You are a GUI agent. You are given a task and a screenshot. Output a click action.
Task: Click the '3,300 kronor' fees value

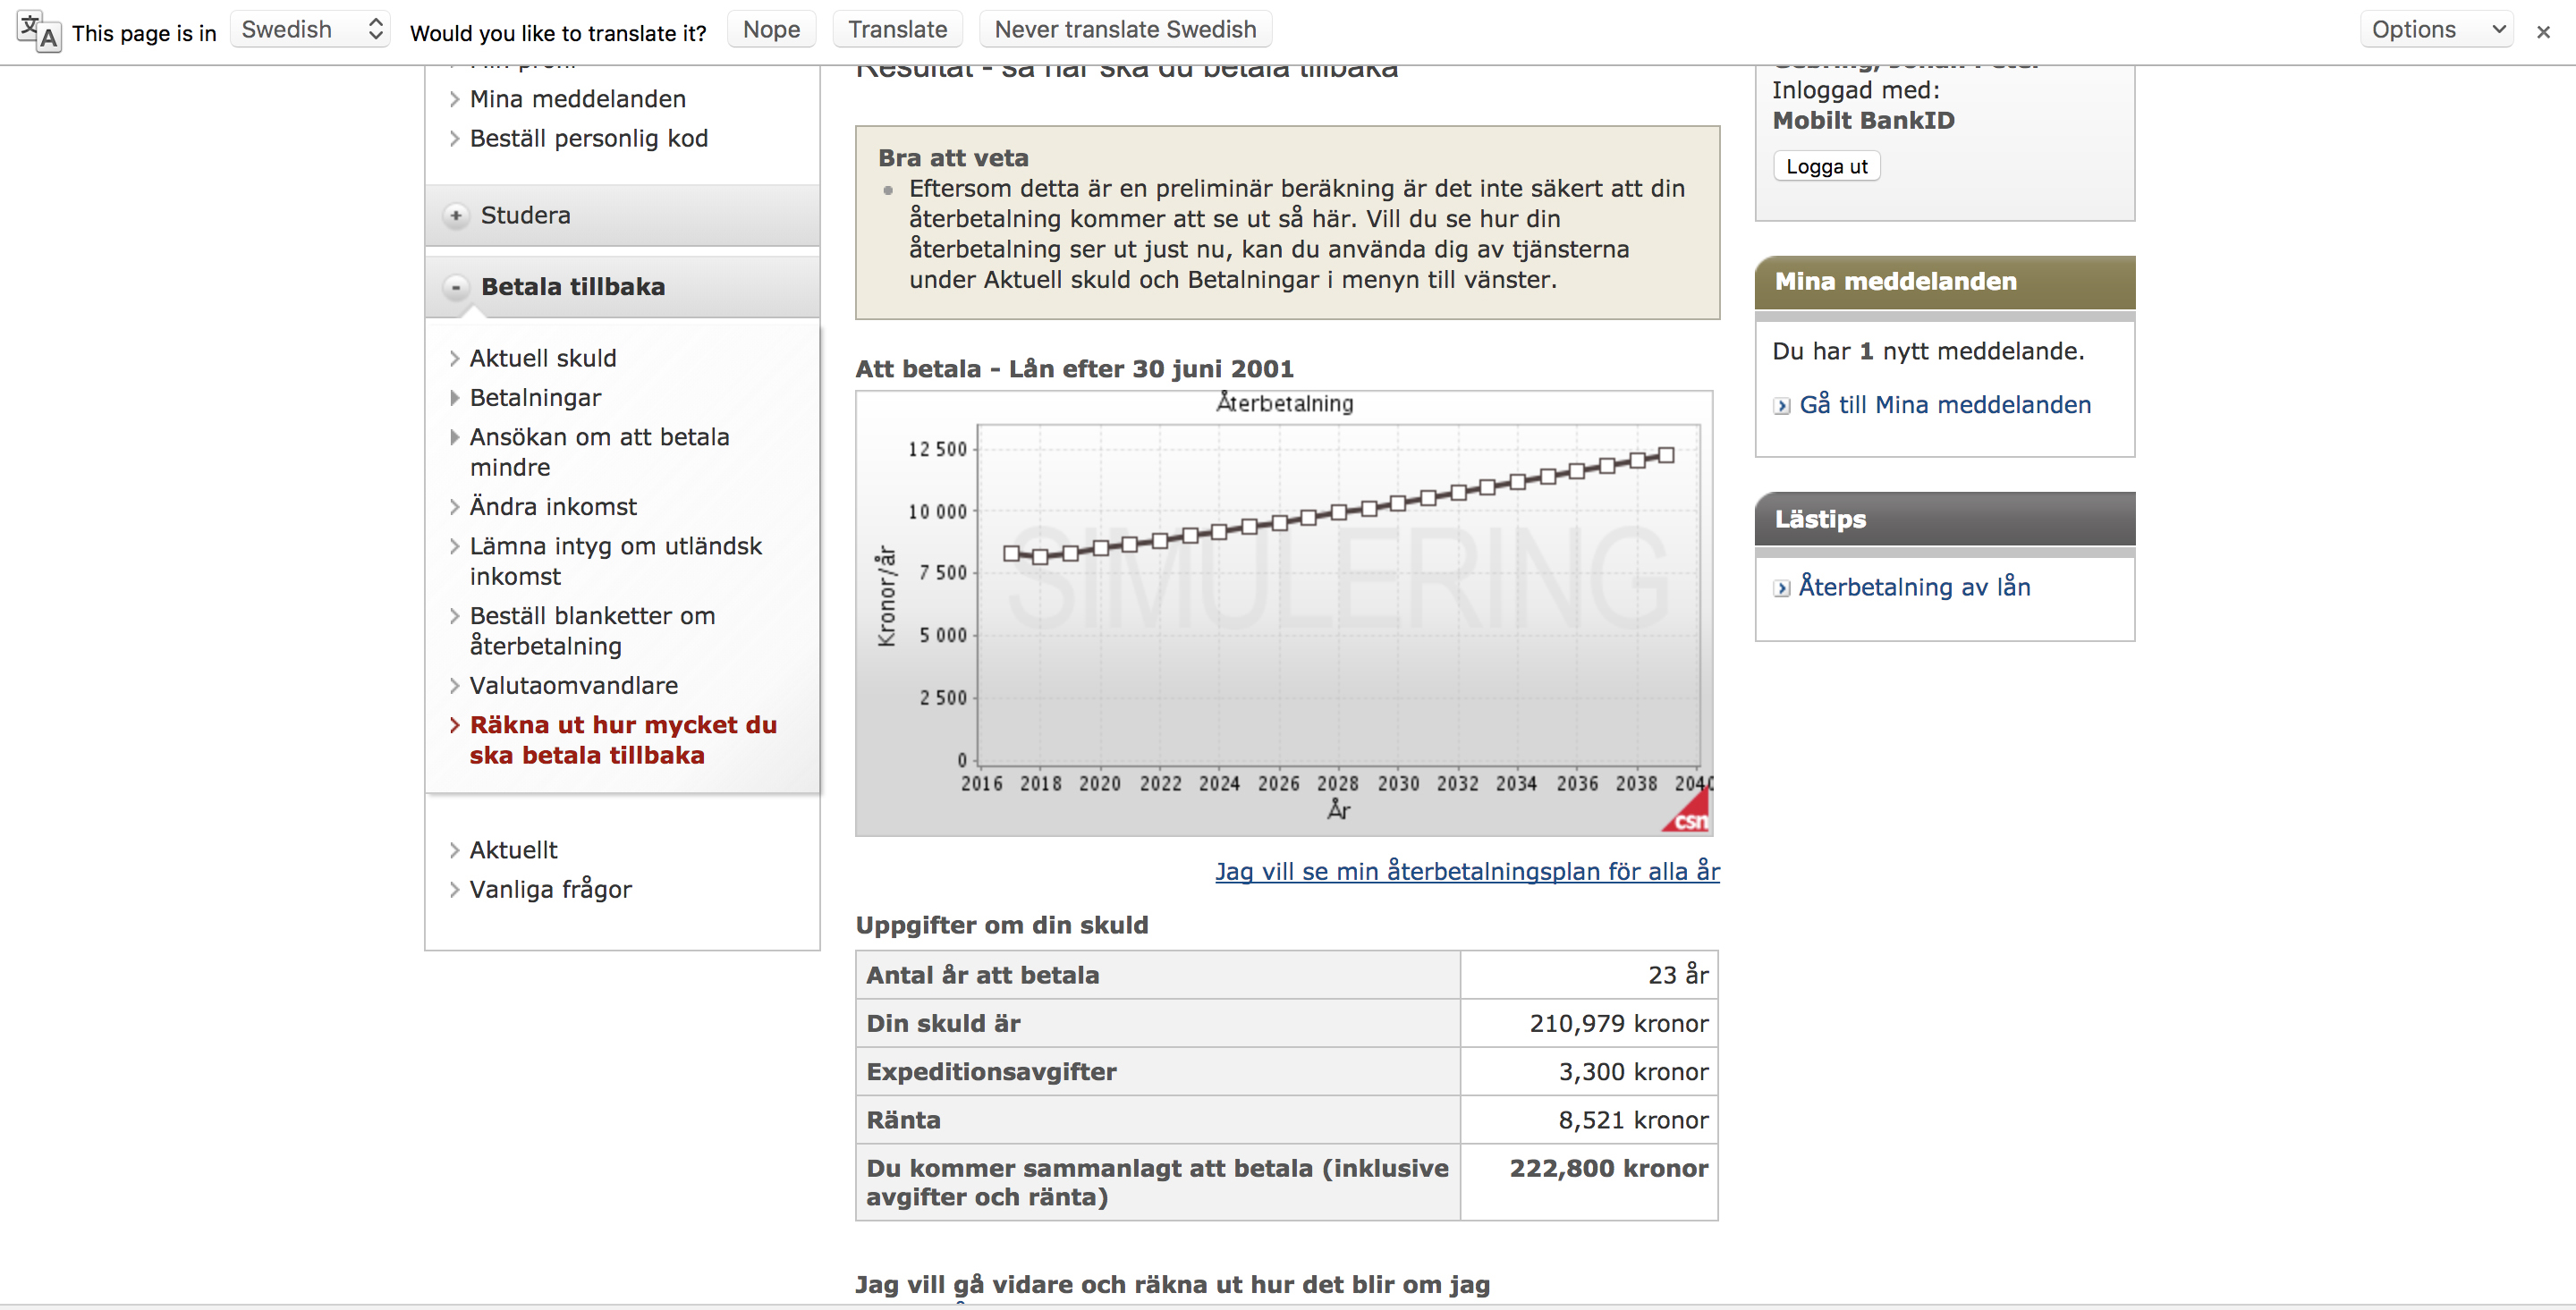click(x=1633, y=1072)
